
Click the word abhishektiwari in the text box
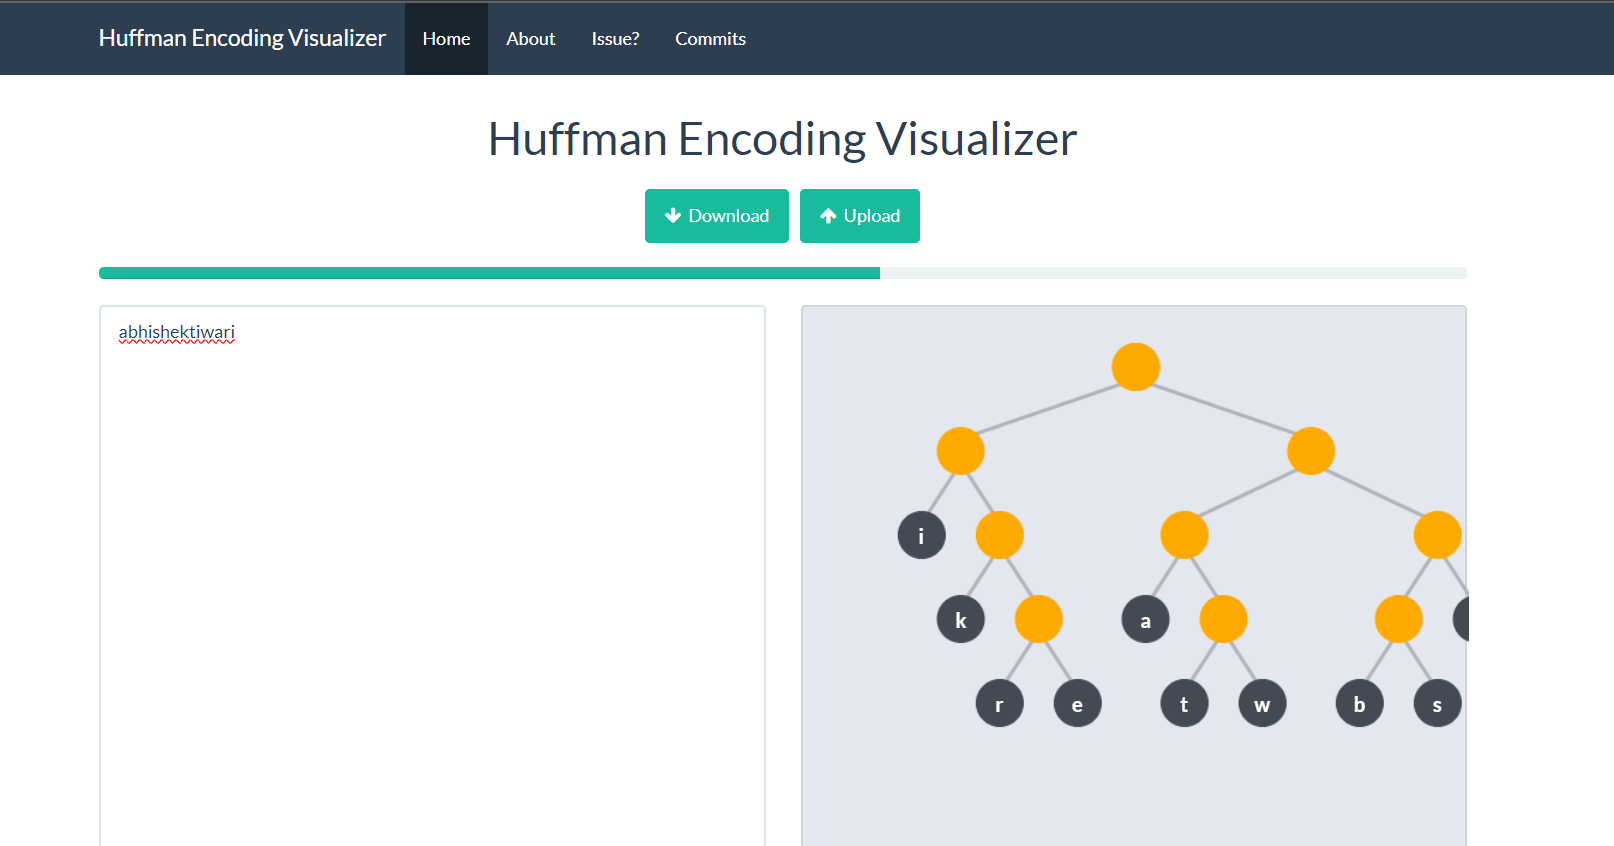point(177,332)
